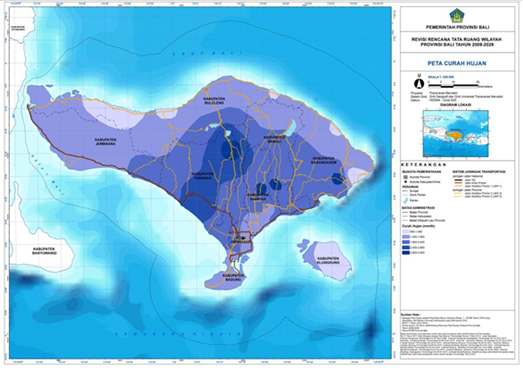
Task: Click the Ibukota Provinsi legend symbol
Action: [406, 177]
